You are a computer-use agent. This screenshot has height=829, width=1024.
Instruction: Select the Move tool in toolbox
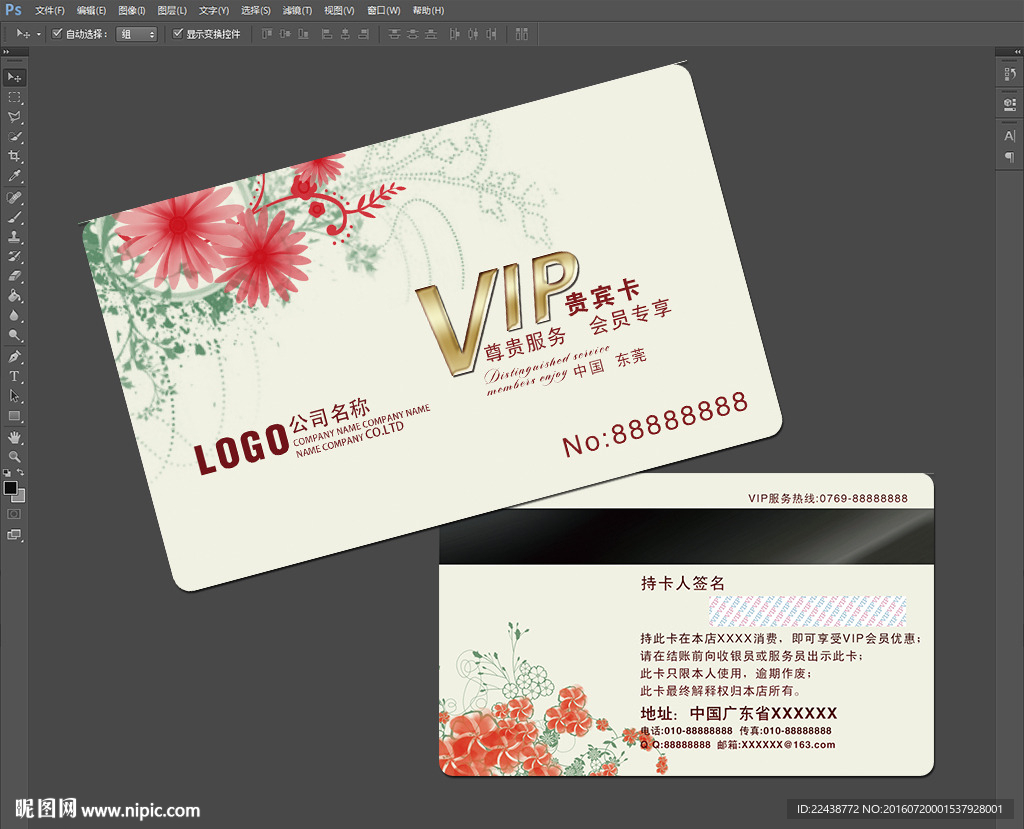14,77
